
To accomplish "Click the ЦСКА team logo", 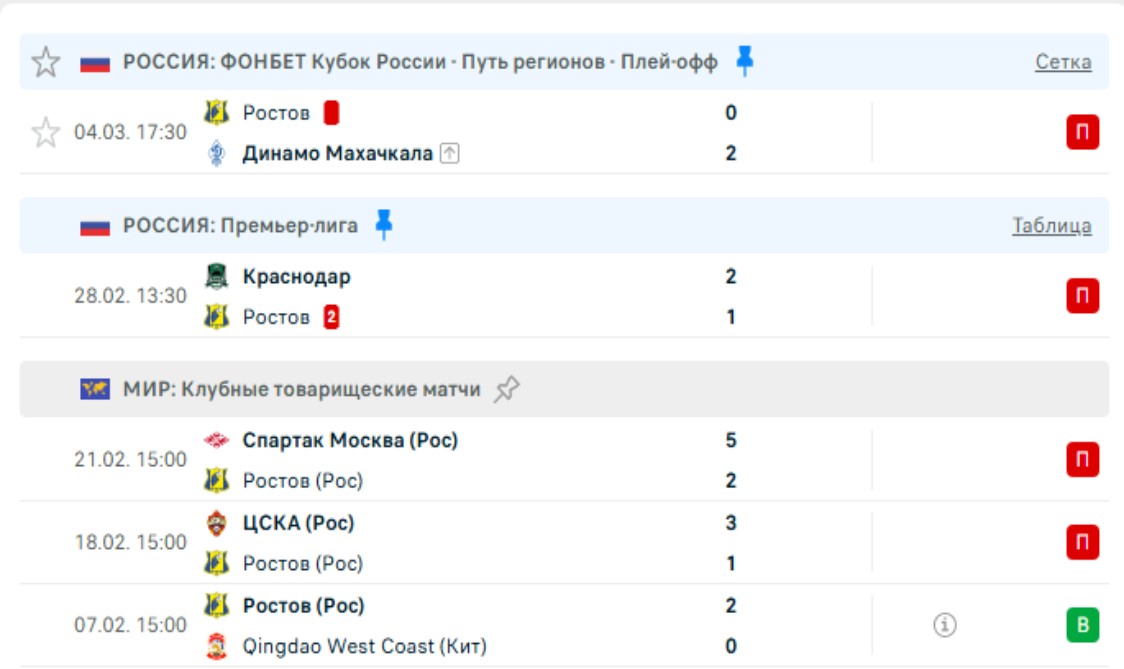I will click(216, 522).
